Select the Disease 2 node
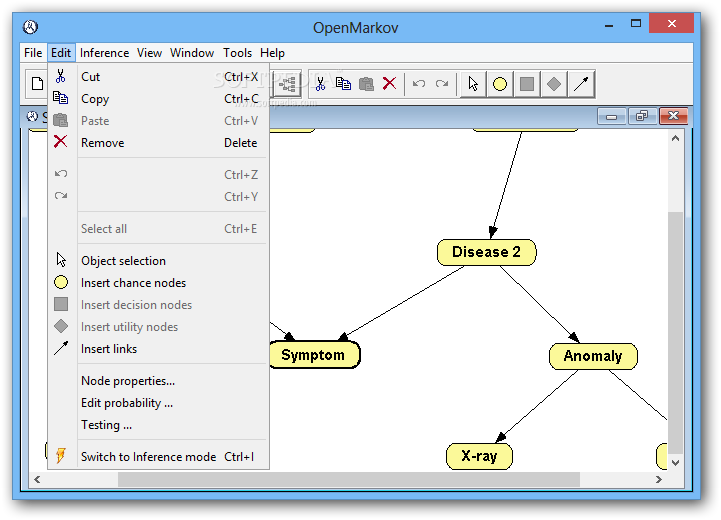Screen dimensions: 721x520 pos(486,252)
